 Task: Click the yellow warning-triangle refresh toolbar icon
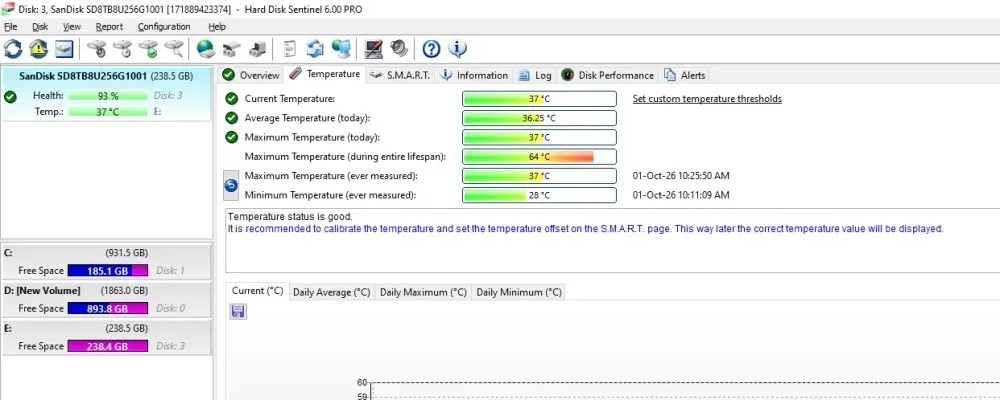[38, 48]
